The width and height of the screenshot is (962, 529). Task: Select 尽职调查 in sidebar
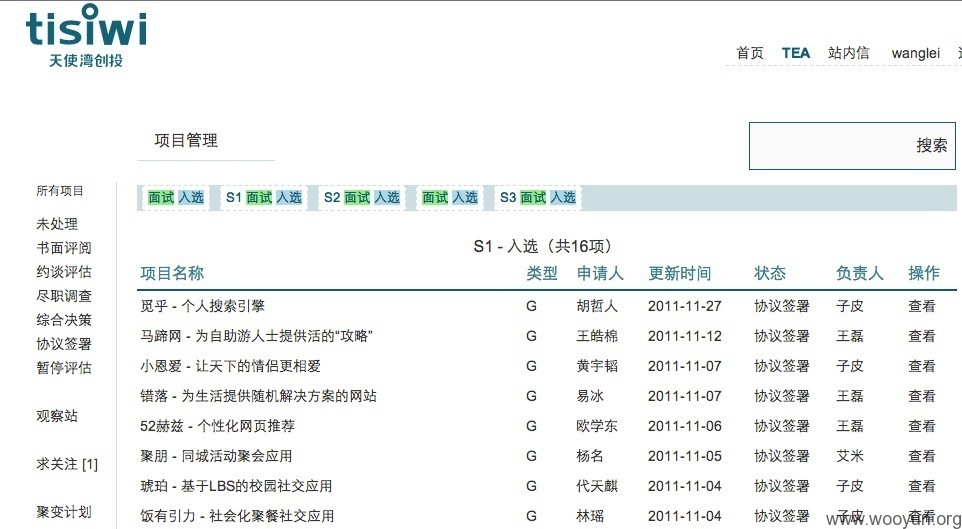[64, 296]
